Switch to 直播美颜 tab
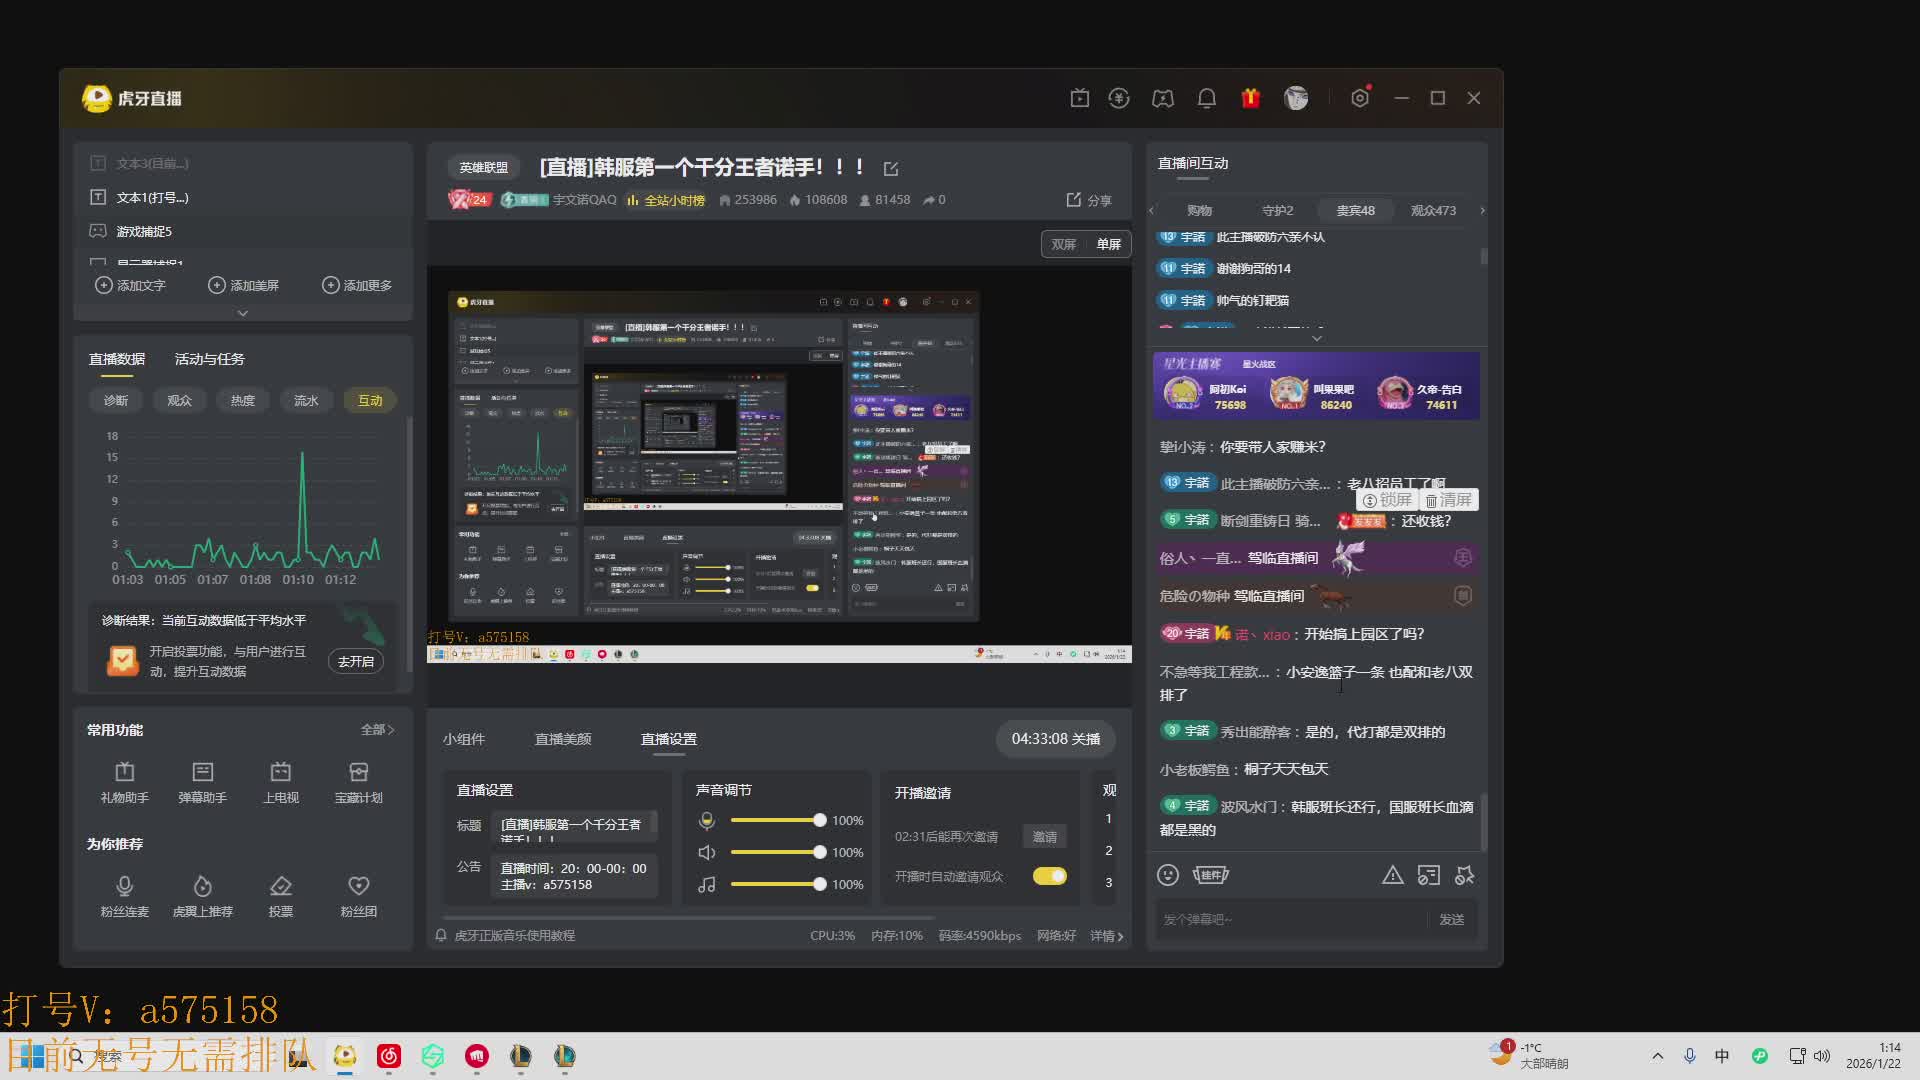The image size is (1920, 1080). click(x=562, y=739)
